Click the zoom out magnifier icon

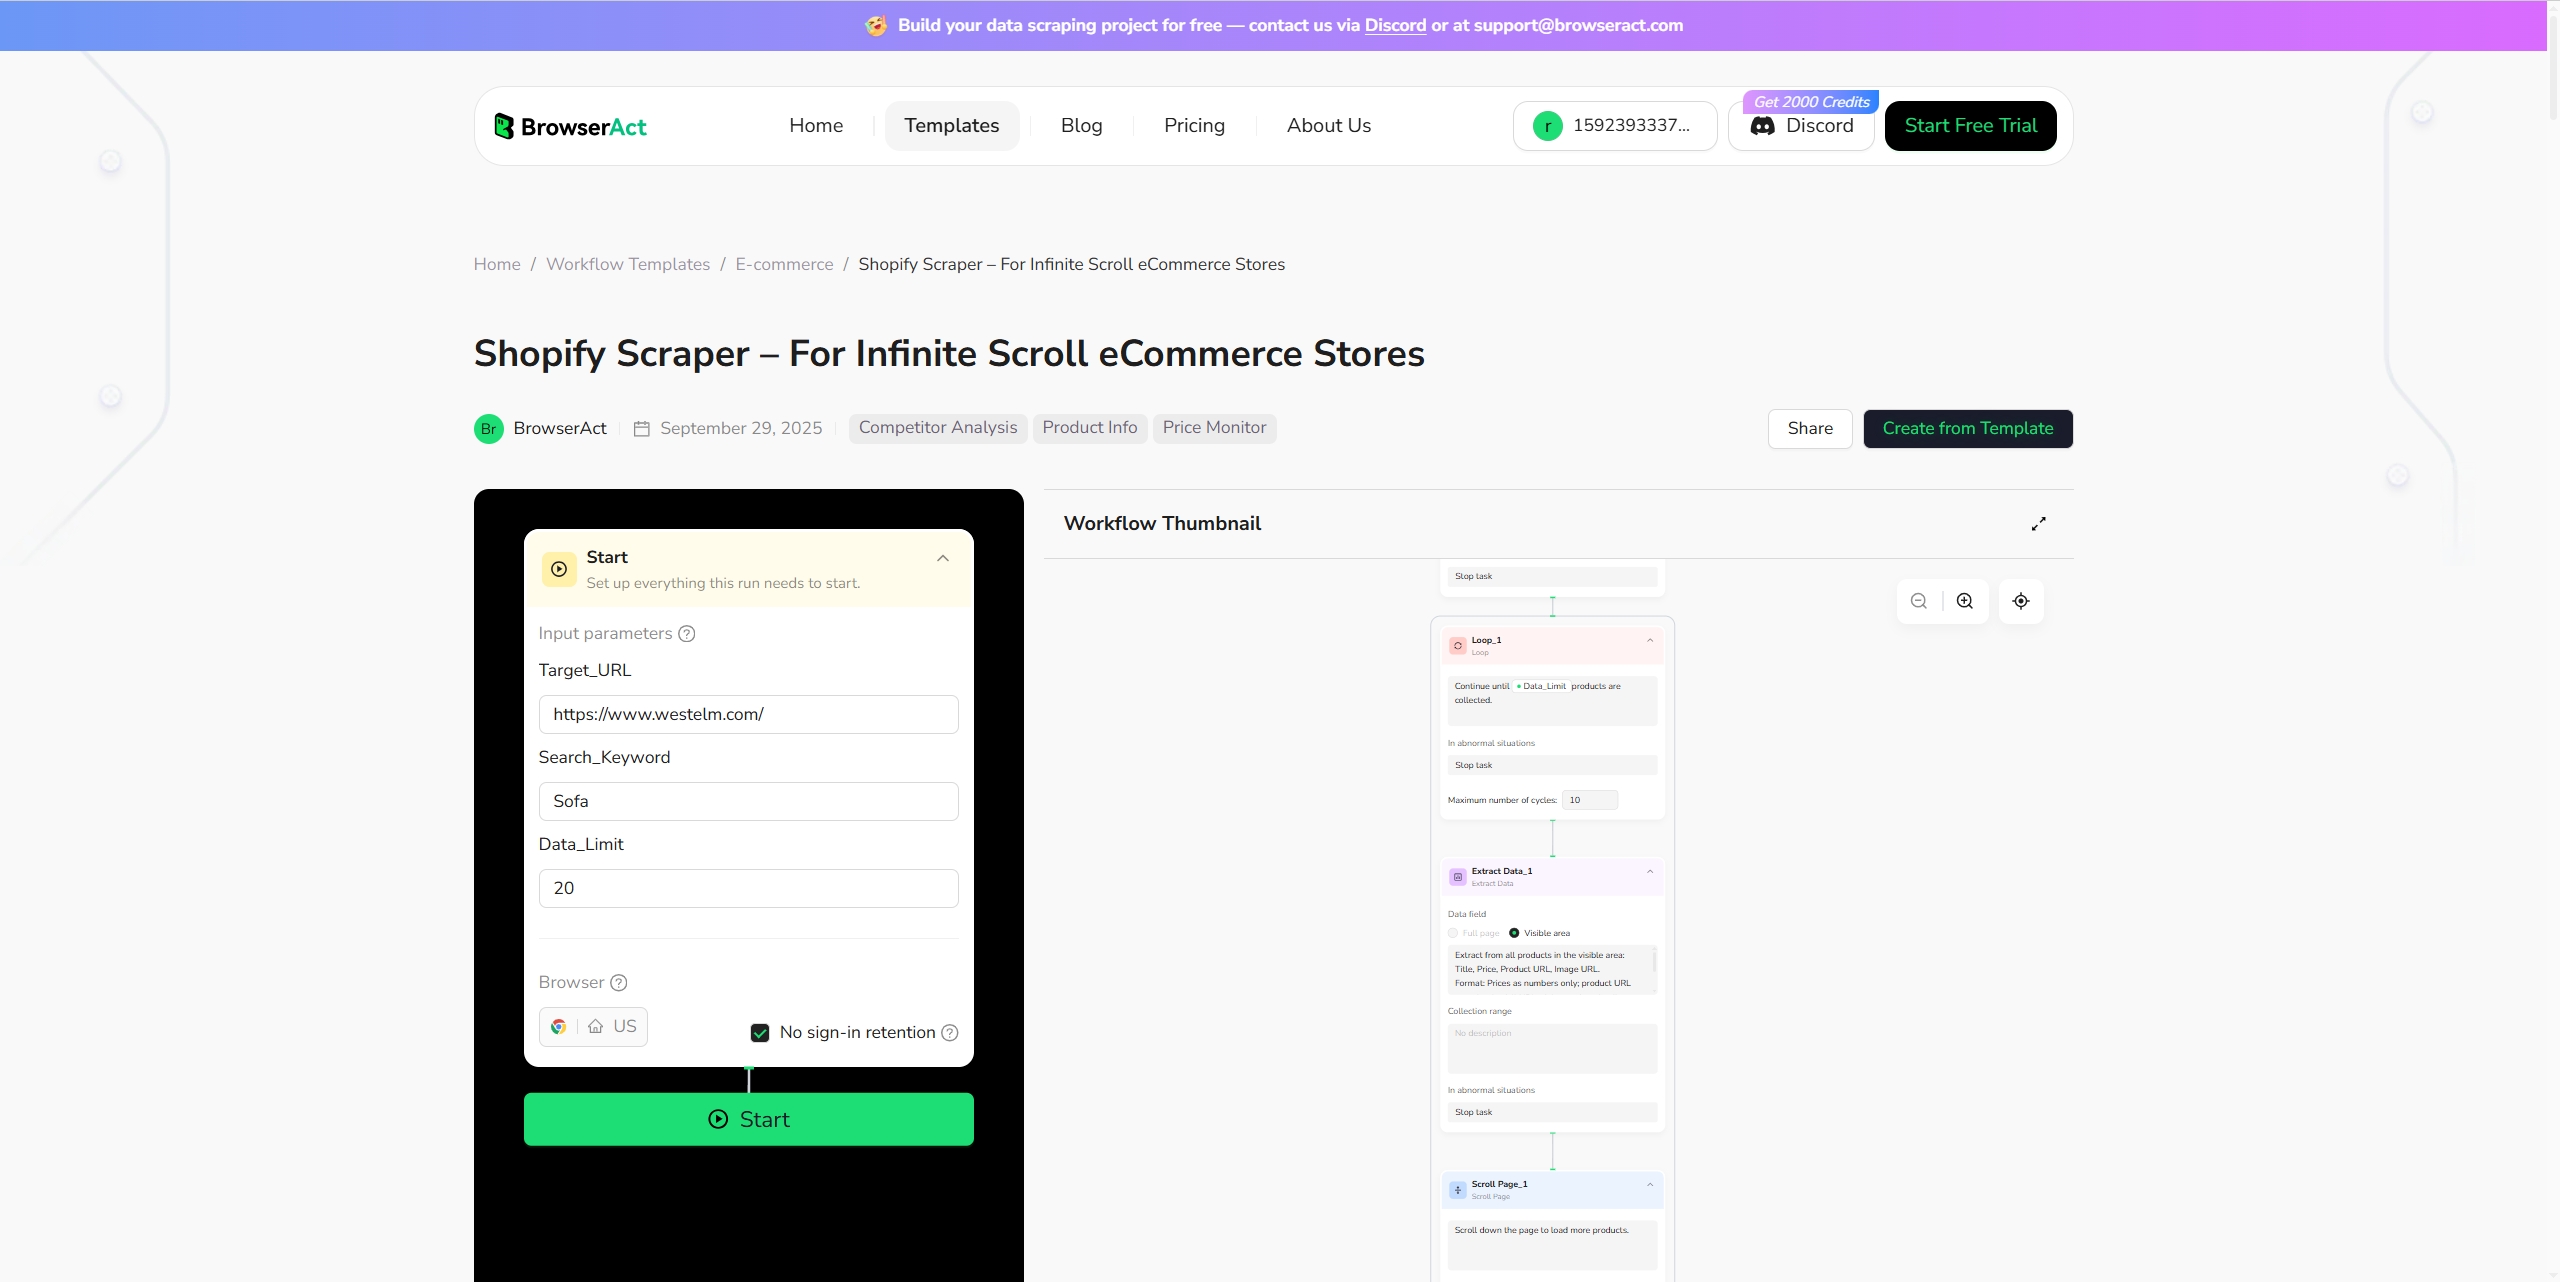coord(1918,601)
